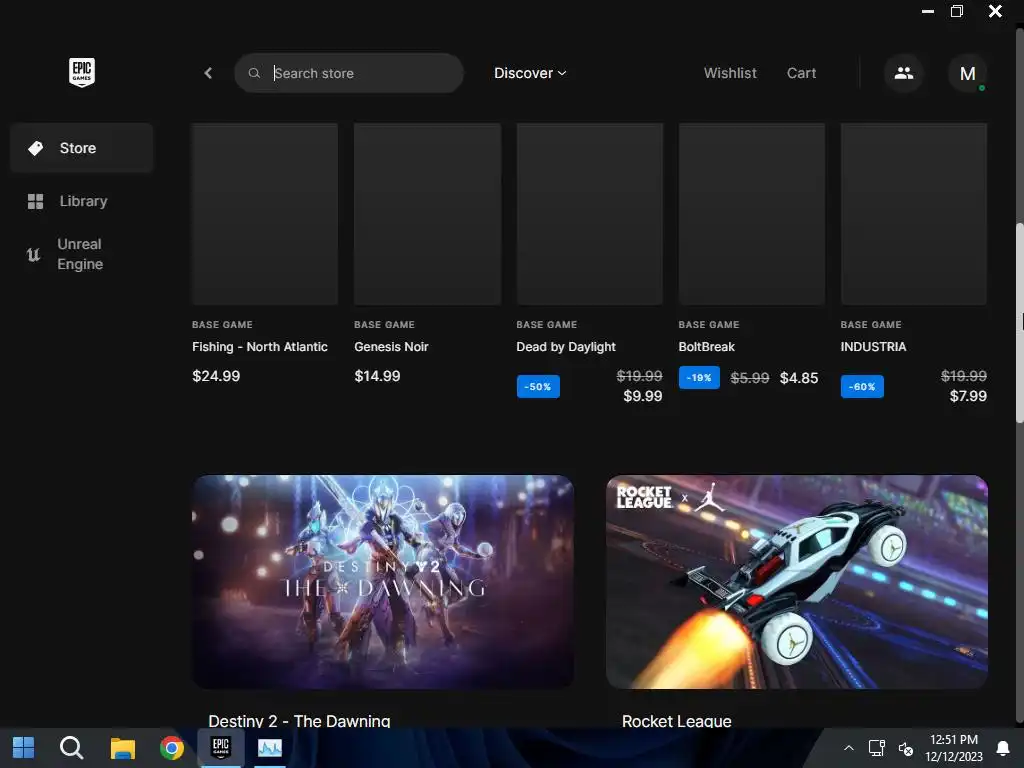Click the $4.85 sale price

[x=799, y=378]
